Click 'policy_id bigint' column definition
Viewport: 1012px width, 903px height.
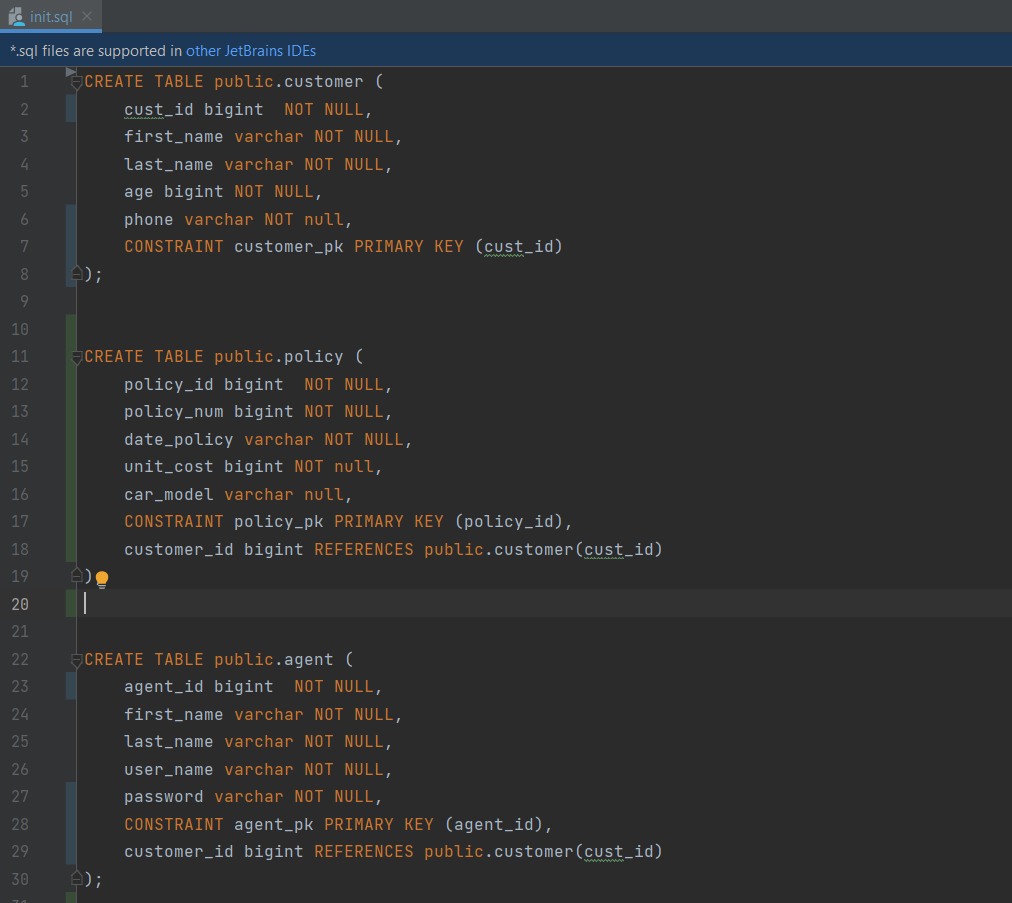click(x=203, y=385)
